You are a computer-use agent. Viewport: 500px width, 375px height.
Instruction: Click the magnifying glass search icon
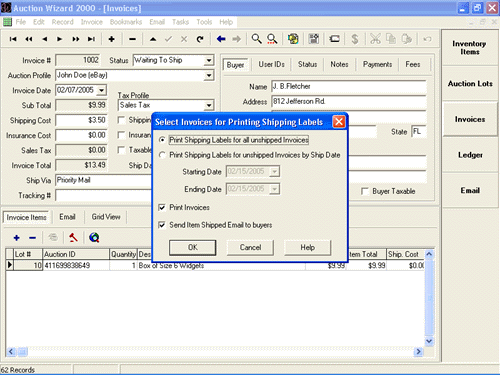coord(256,39)
